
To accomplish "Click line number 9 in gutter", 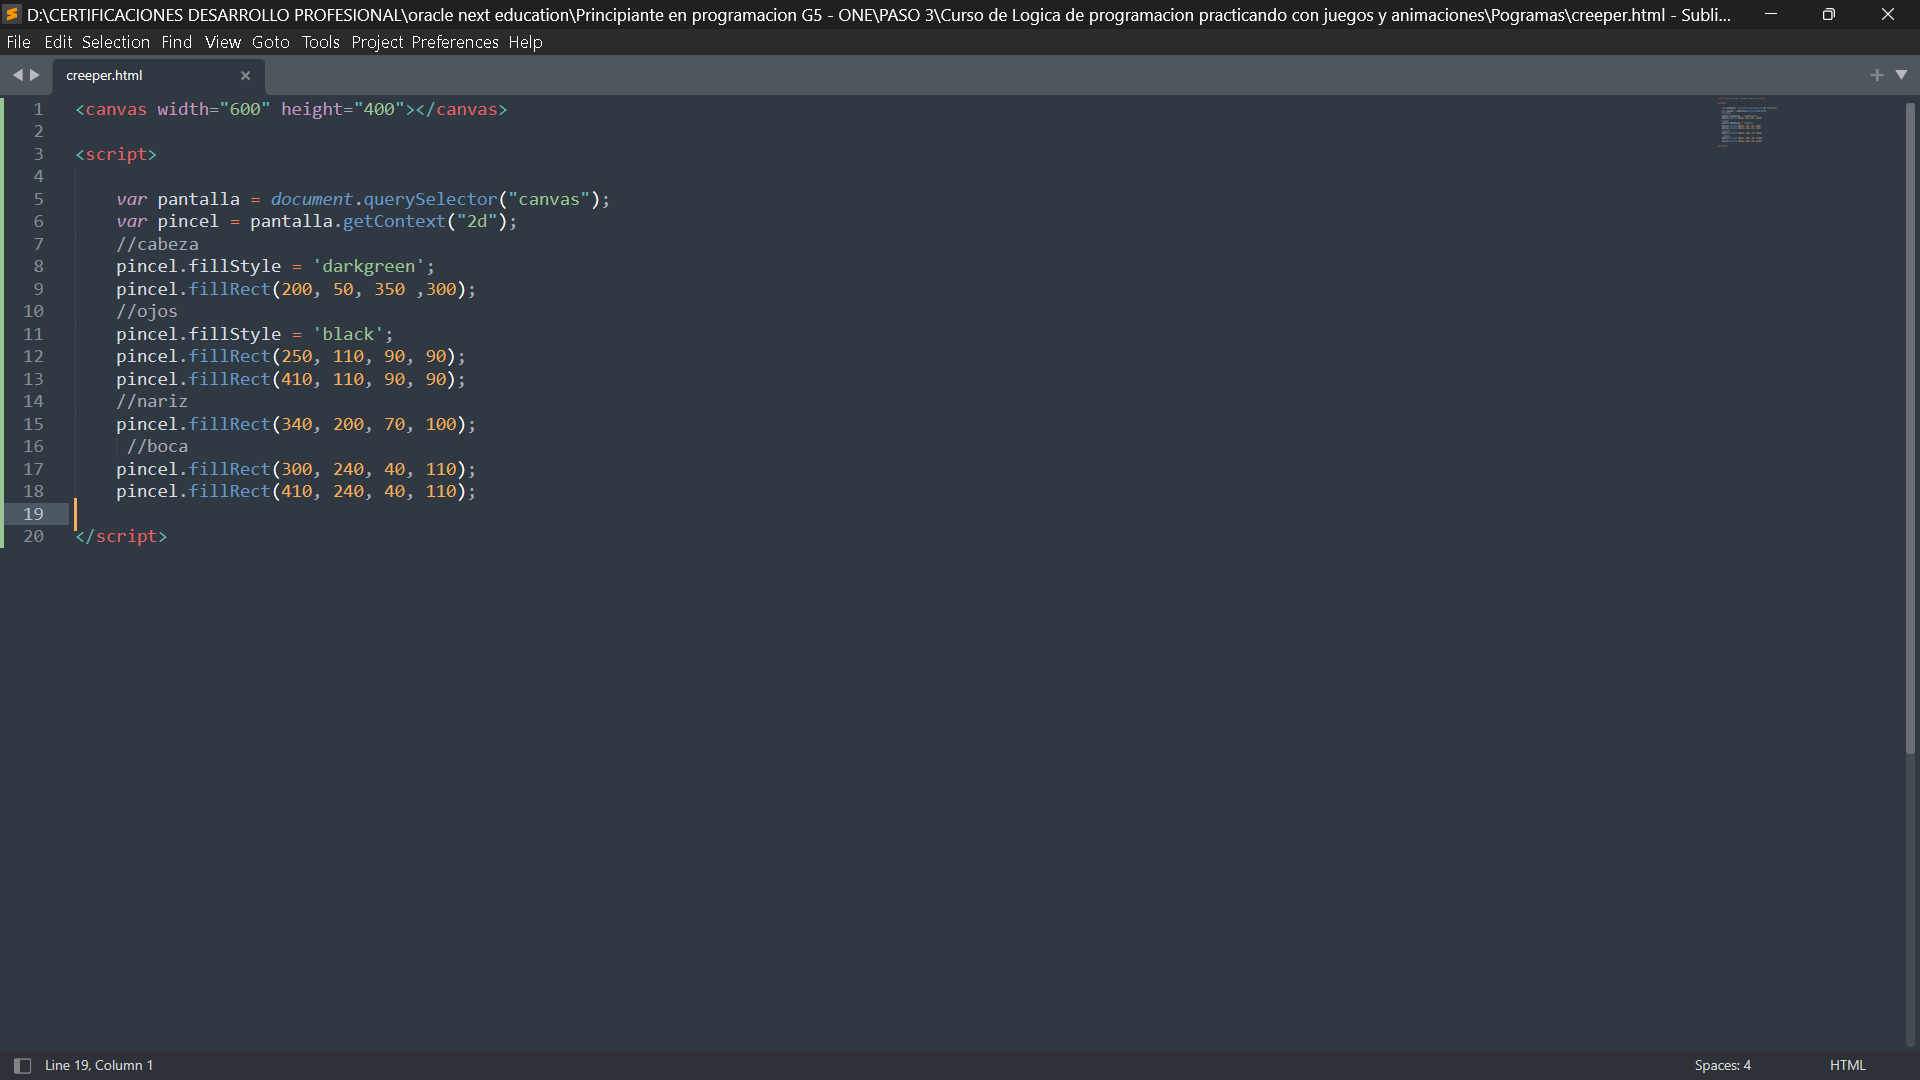I will pos(39,289).
